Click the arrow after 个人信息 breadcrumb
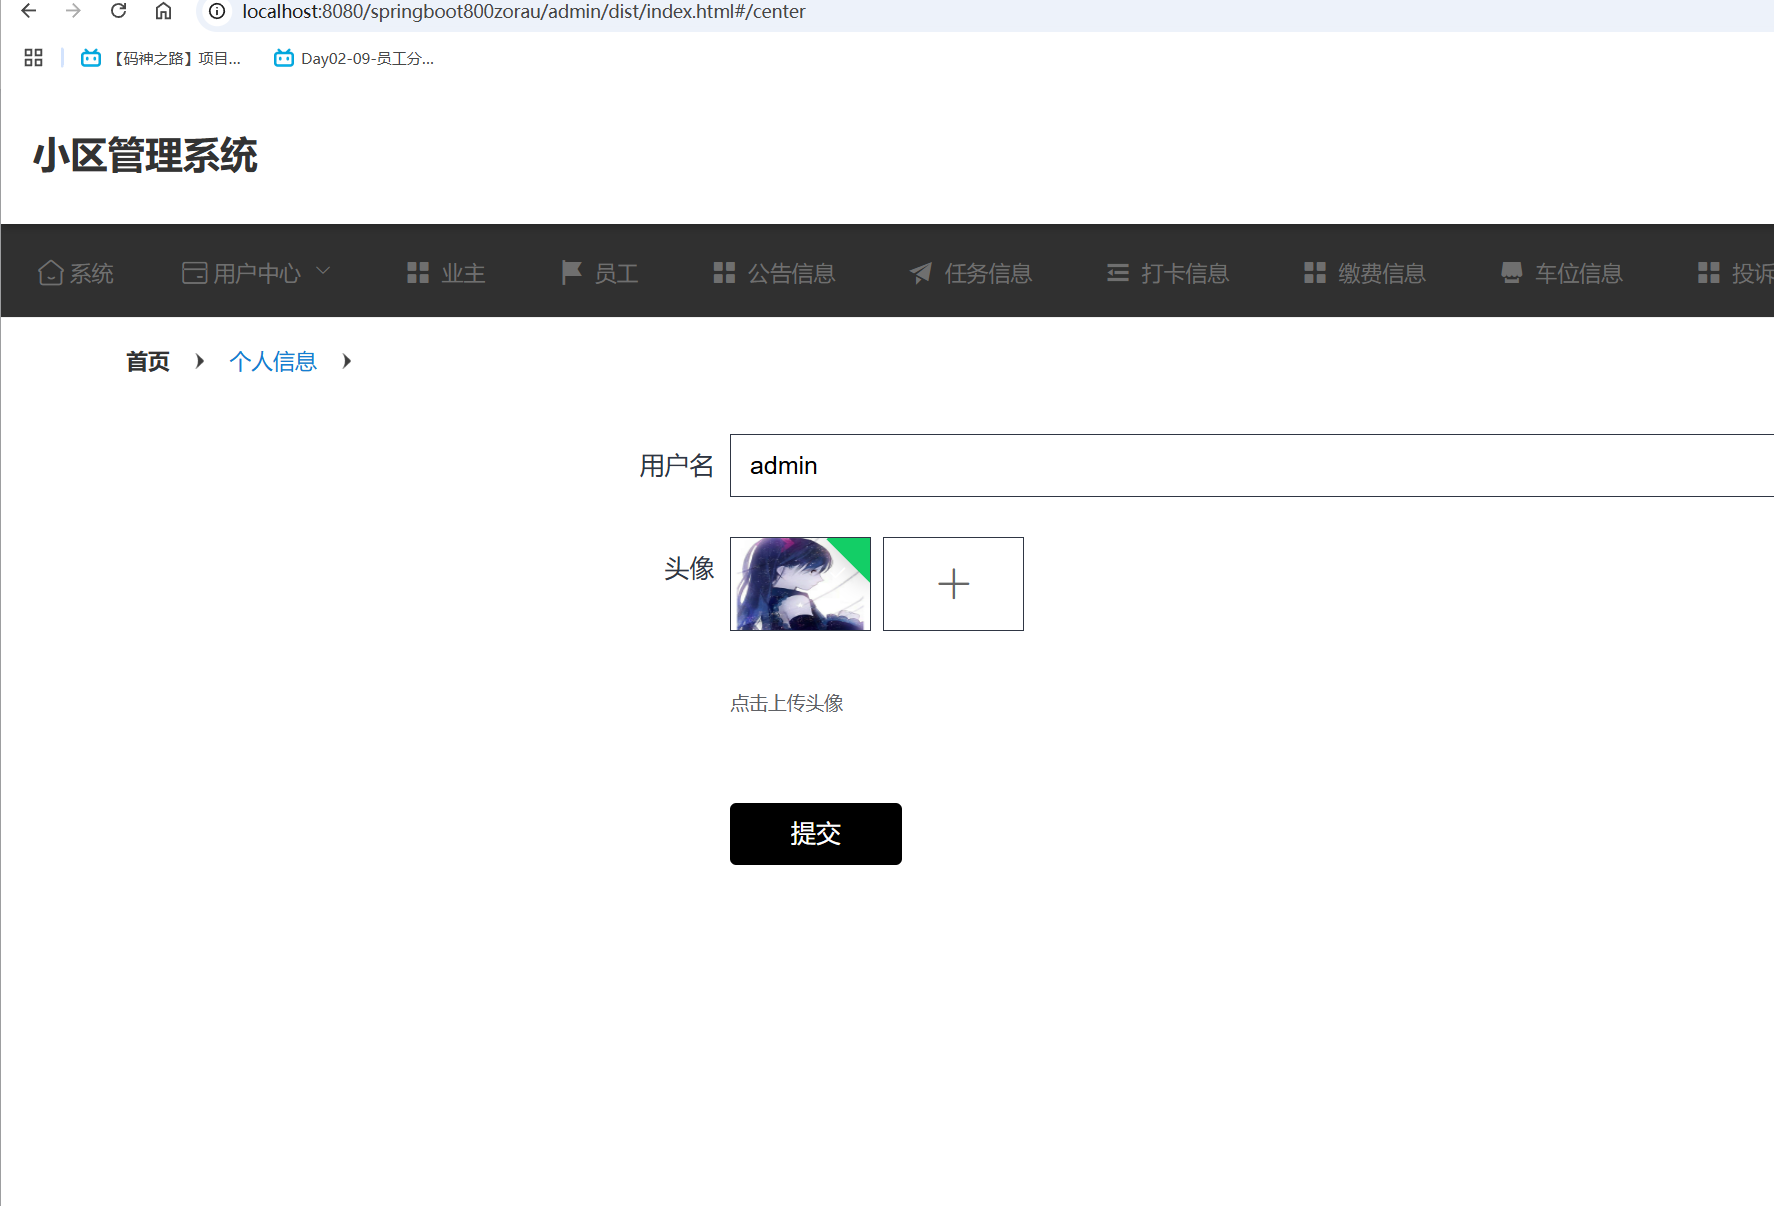Viewport: 1774px width, 1206px height. tap(347, 361)
